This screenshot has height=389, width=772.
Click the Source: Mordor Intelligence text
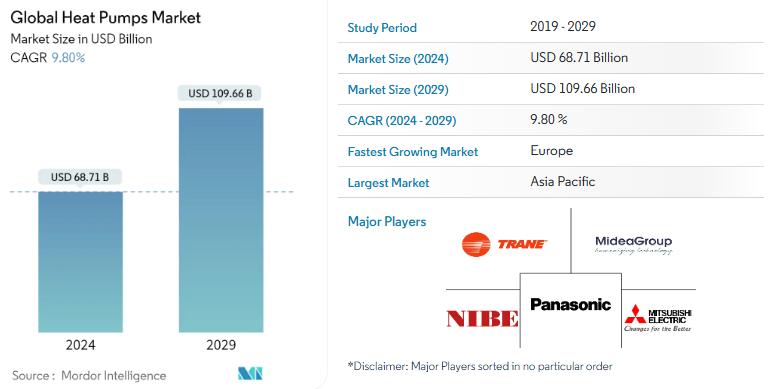[x=89, y=376]
